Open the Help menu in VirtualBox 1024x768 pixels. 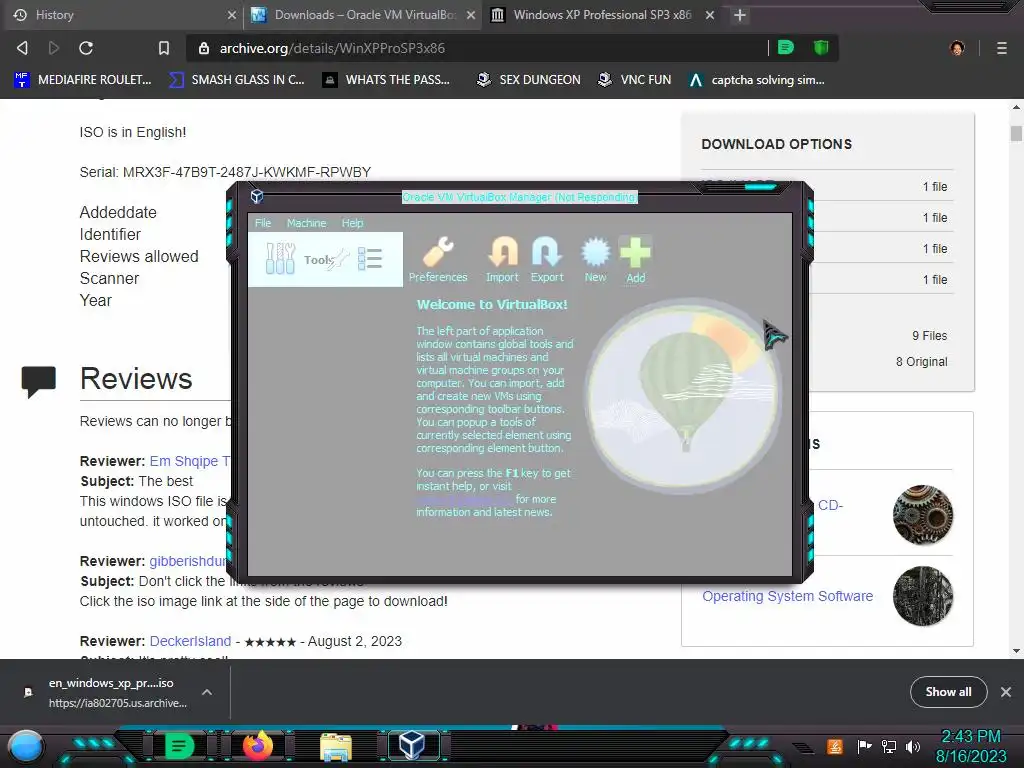point(352,223)
